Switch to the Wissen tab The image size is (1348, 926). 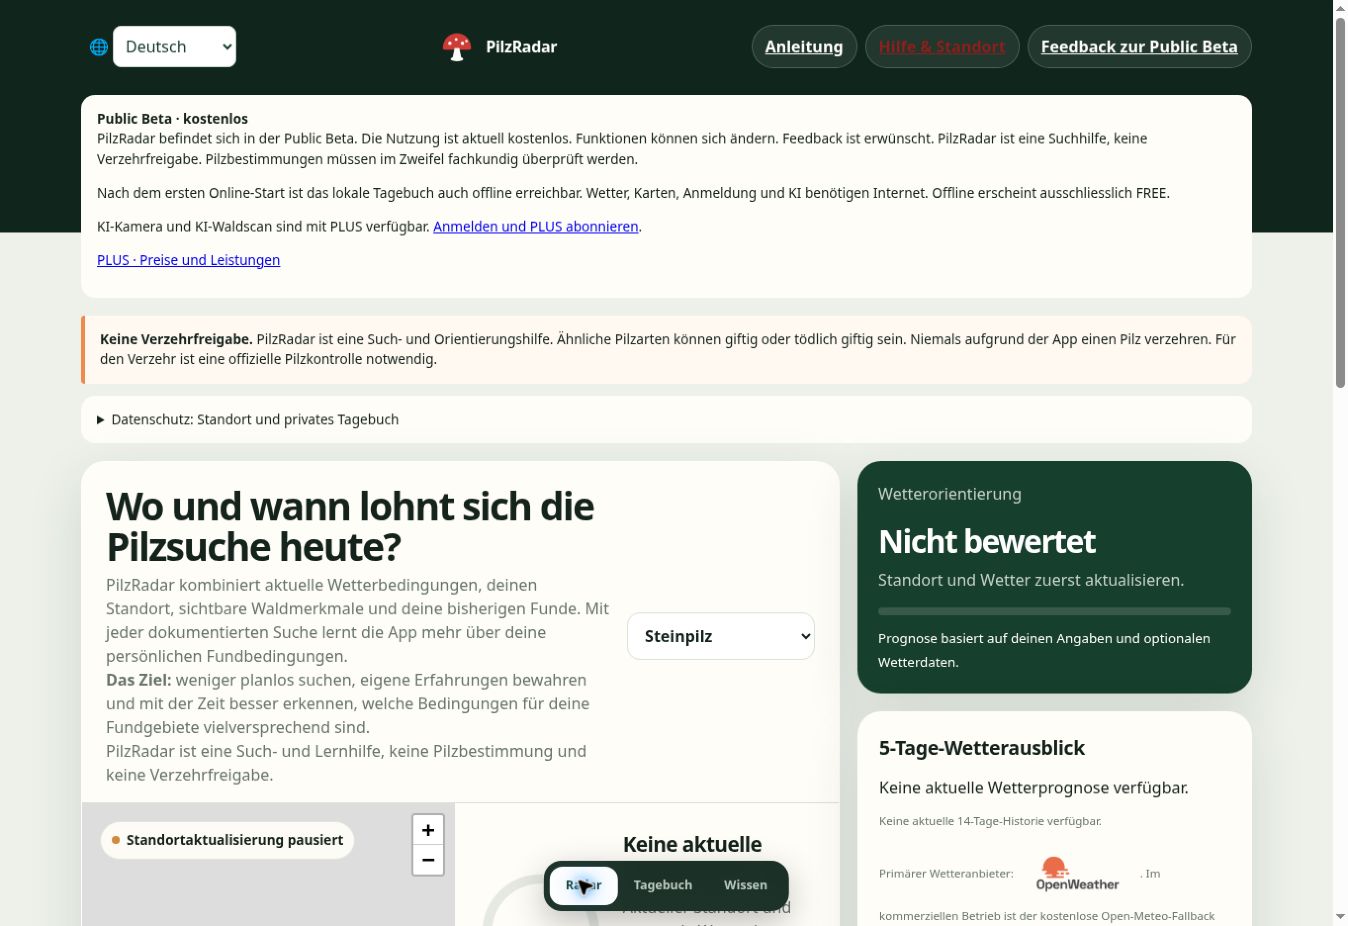[x=746, y=885]
